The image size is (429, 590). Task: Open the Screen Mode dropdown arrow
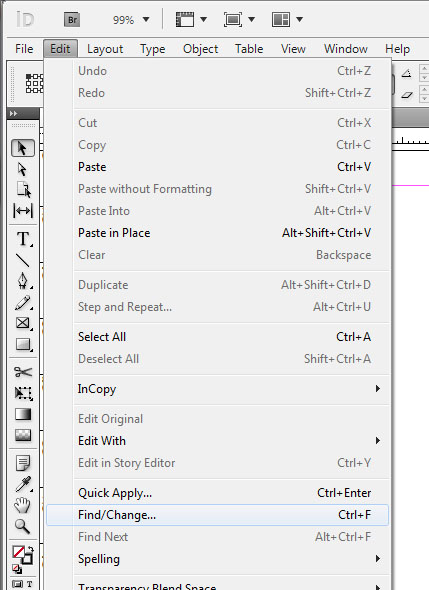coord(252,19)
